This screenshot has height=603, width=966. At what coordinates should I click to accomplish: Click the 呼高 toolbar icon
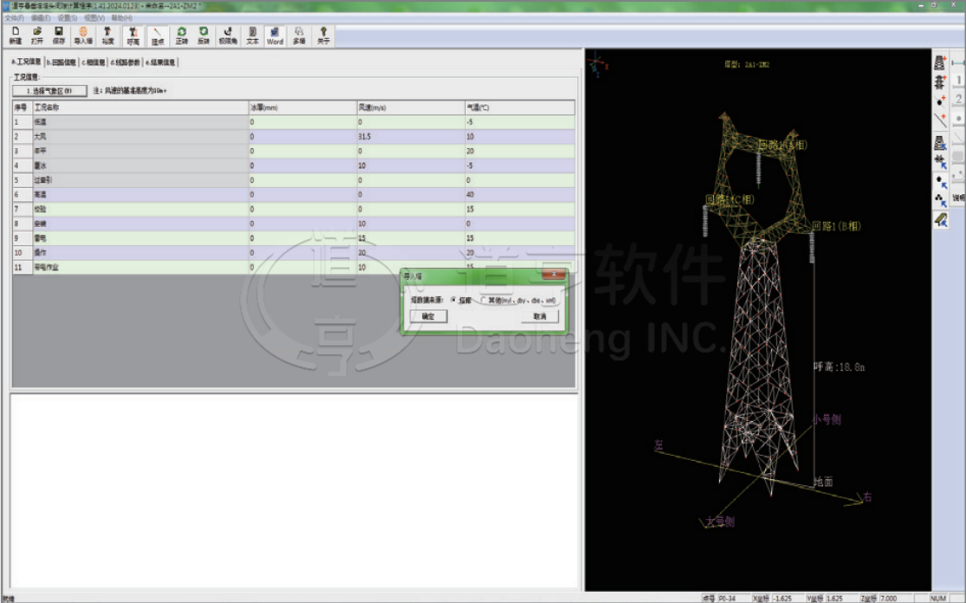coord(133,35)
